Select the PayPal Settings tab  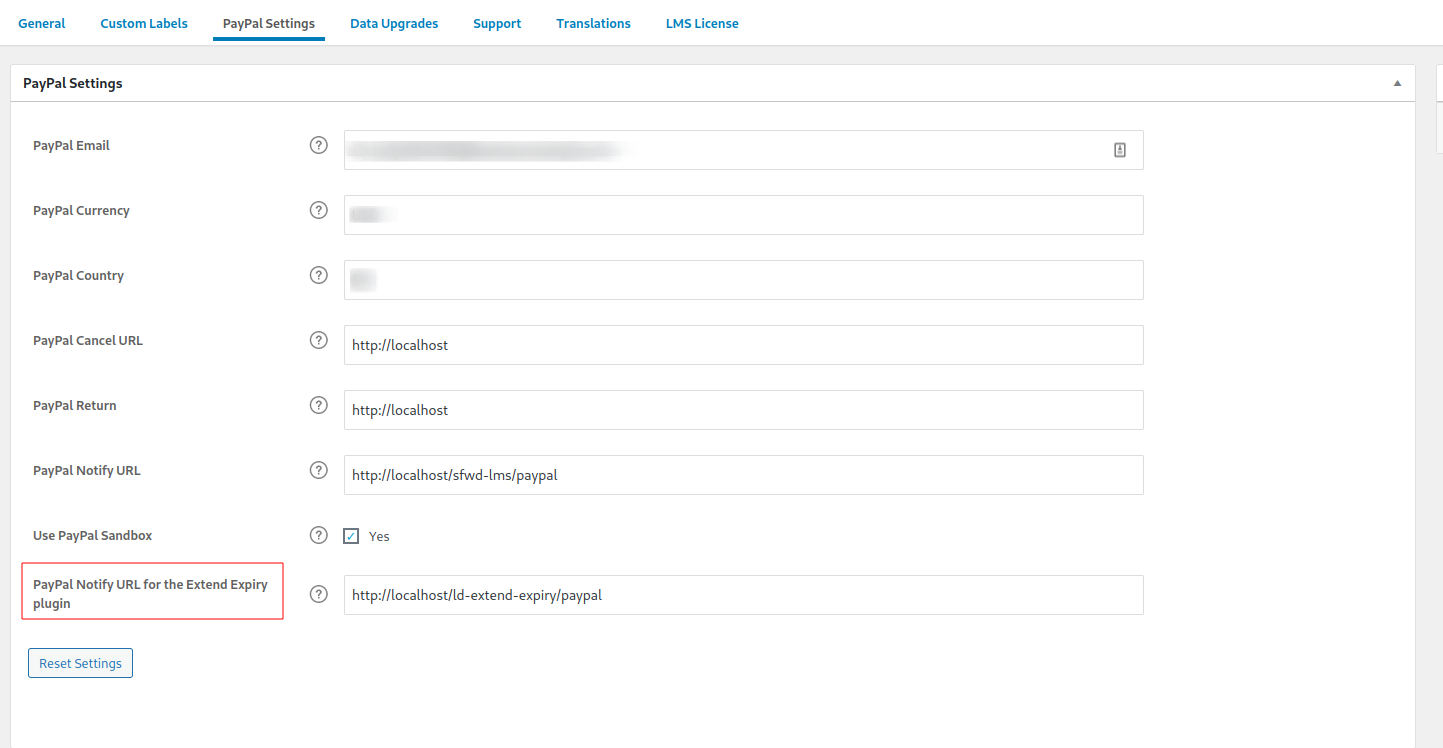pos(269,23)
